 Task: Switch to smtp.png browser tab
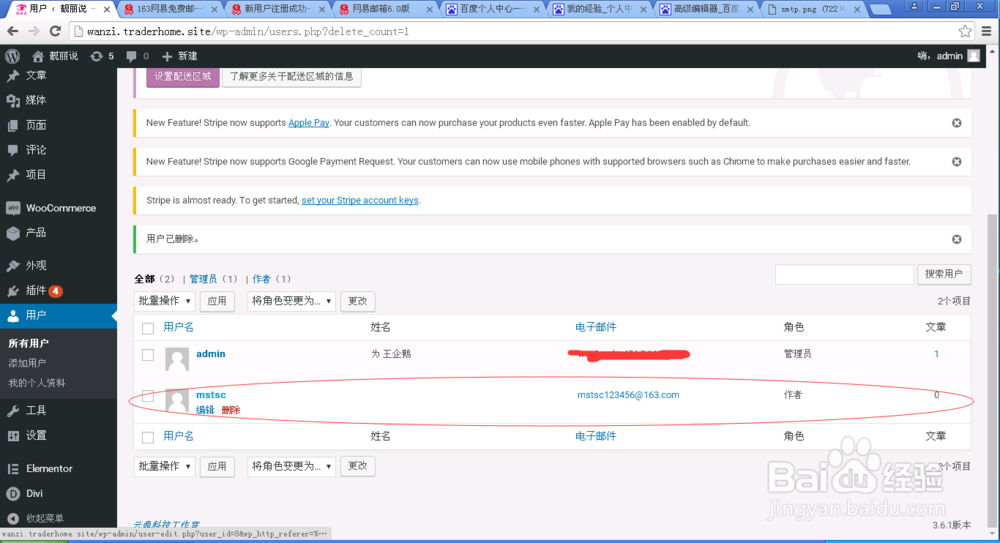pos(815,9)
